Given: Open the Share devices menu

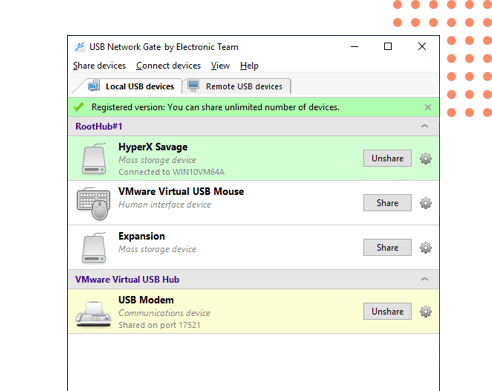Looking at the screenshot, I should (99, 66).
